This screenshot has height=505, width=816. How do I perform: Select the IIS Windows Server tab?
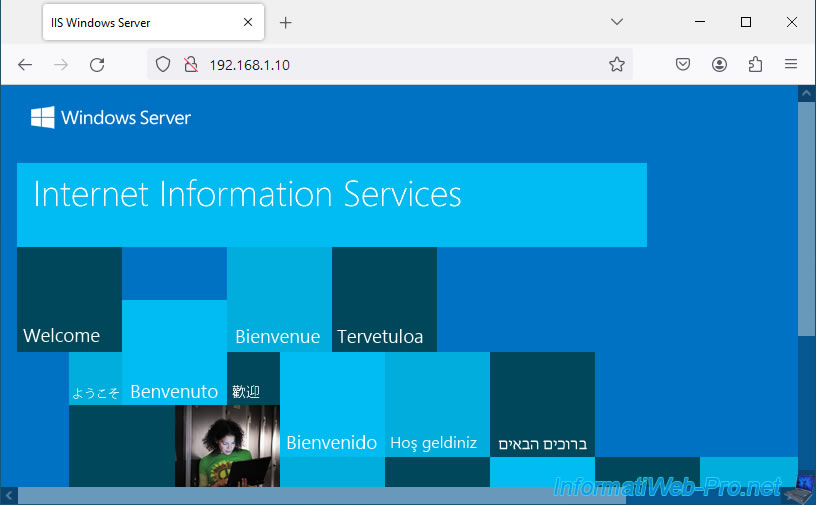point(154,22)
